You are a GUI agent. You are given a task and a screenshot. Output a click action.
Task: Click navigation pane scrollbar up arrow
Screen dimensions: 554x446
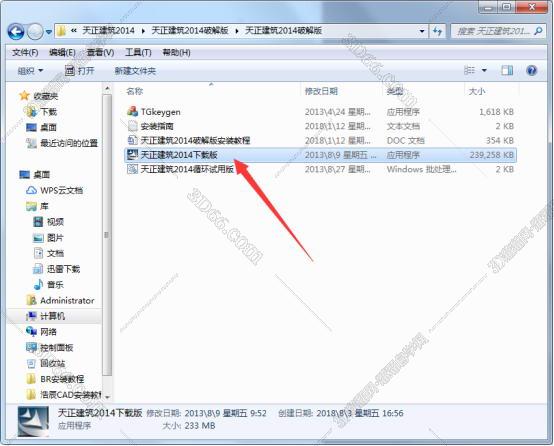(x=107, y=88)
